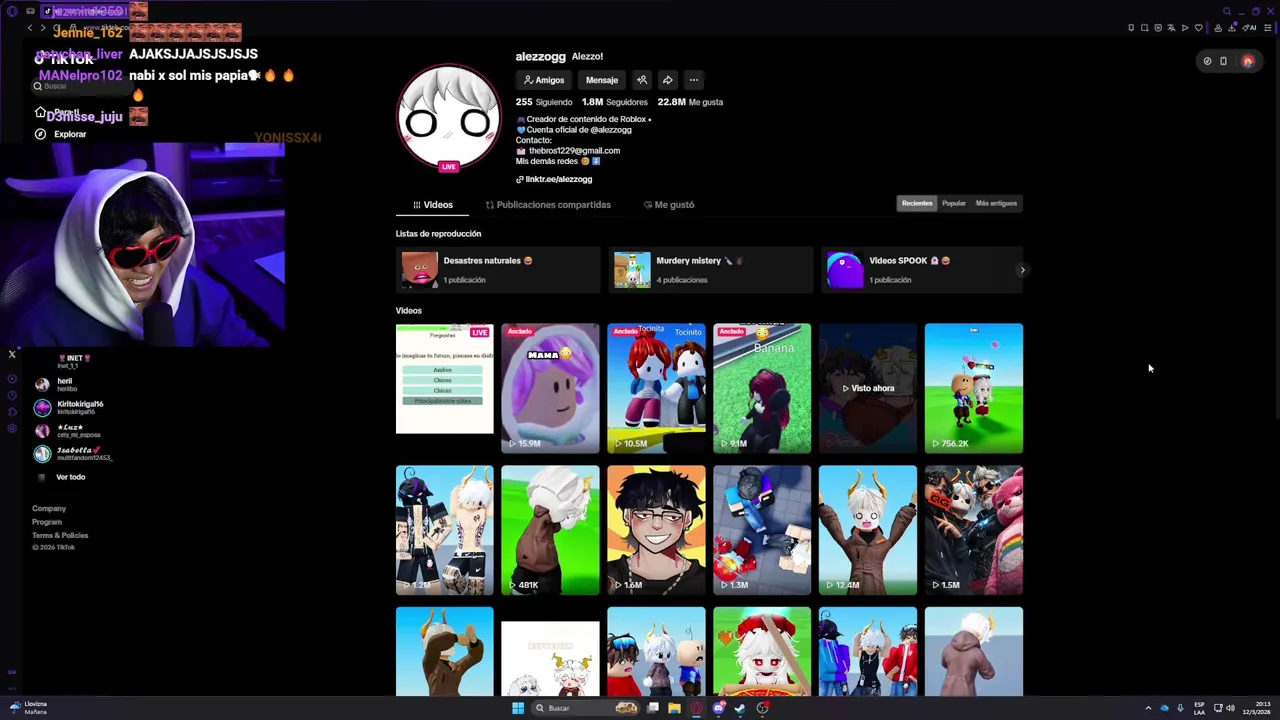Open the Program footer link
This screenshot has height=720, width=1280.
tap(47, 522)
